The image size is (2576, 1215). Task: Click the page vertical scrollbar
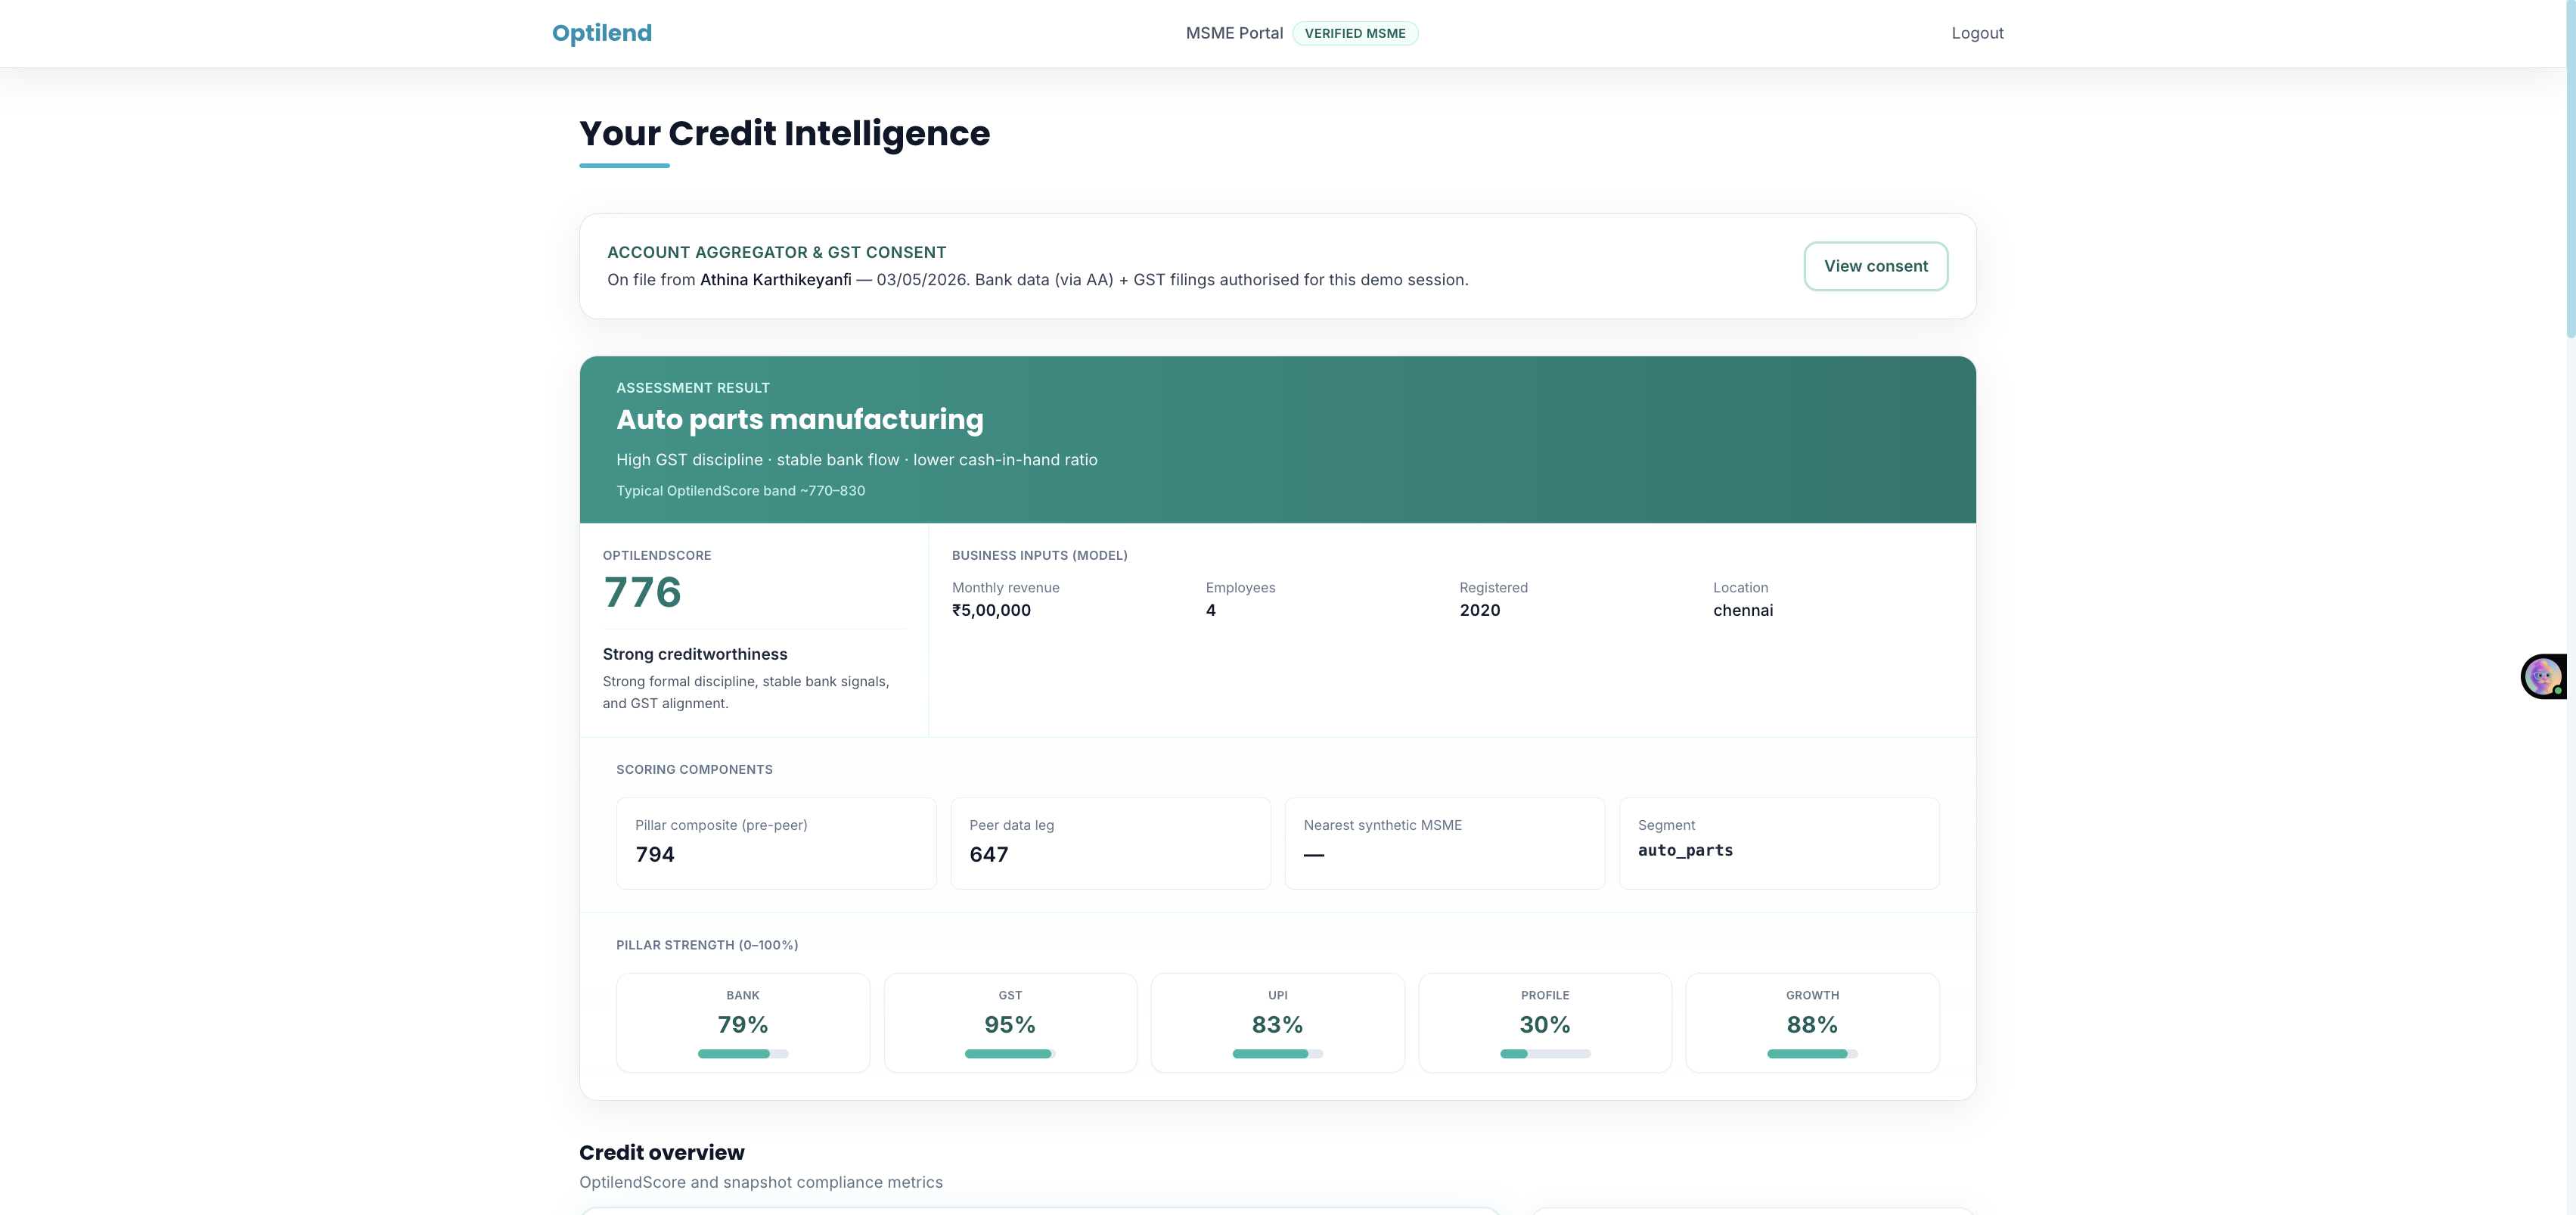tap(2570, 607)
